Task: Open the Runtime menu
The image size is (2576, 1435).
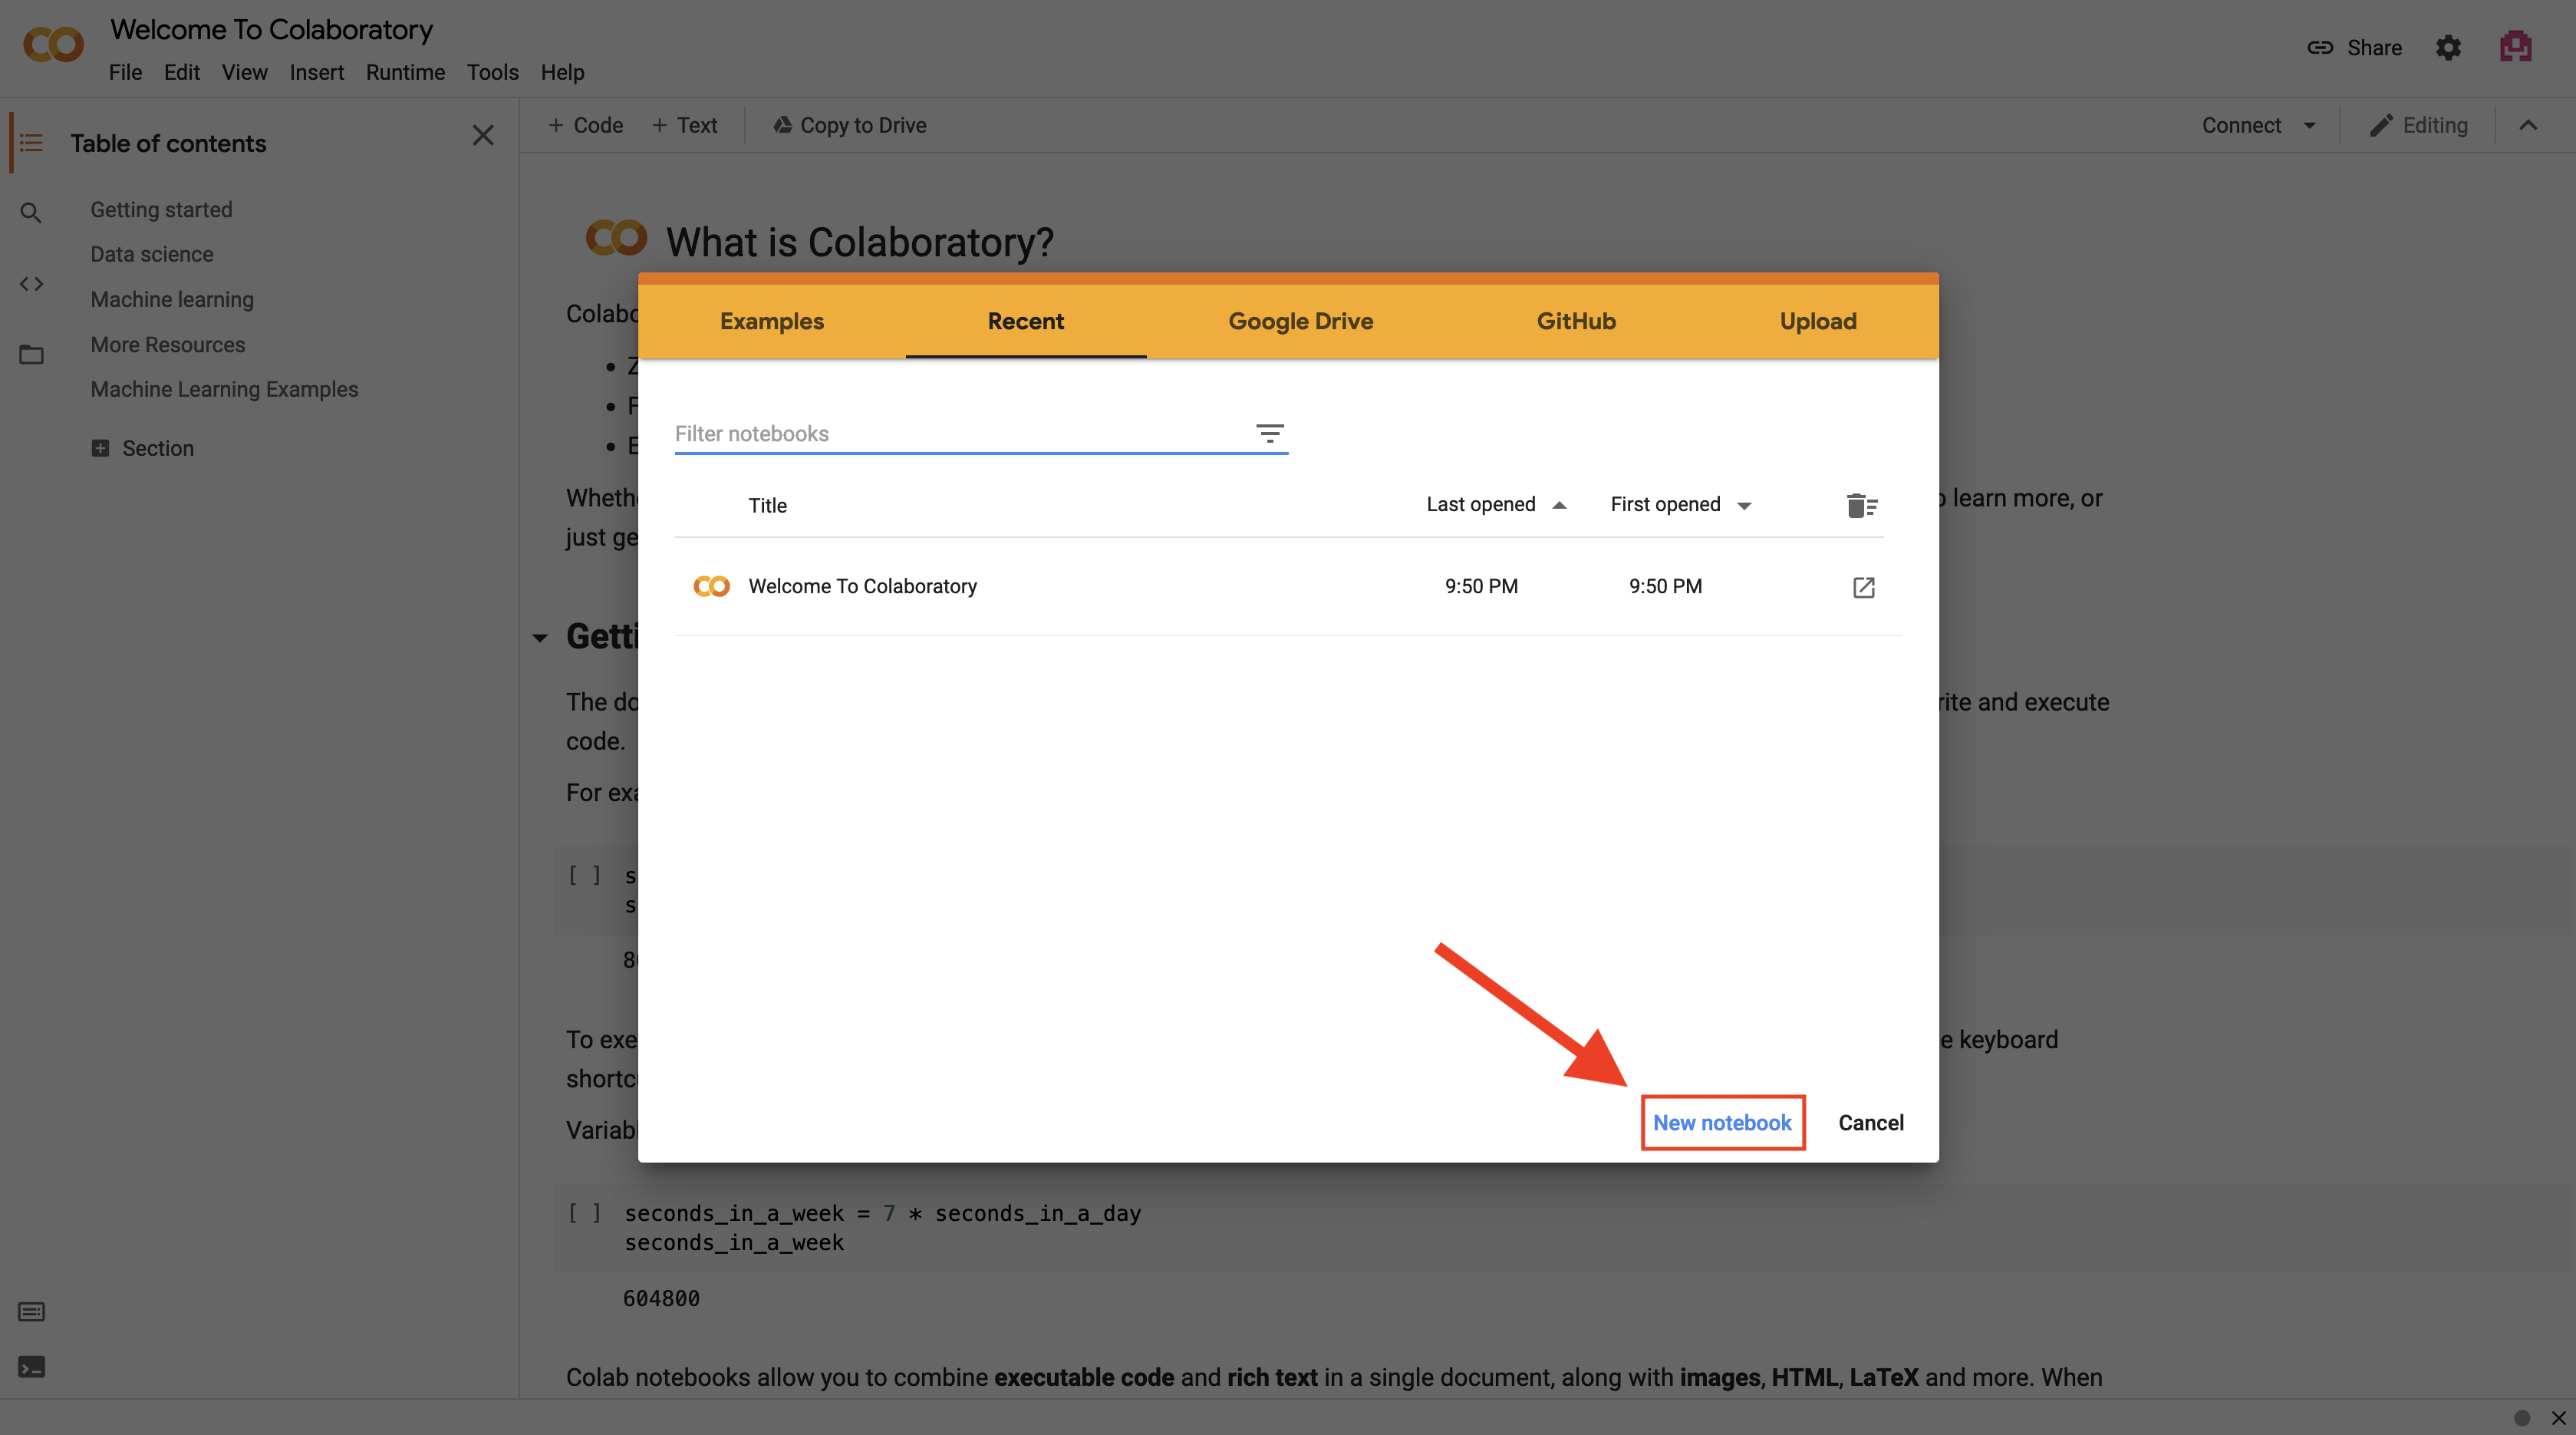Action: (x=405, y=72)
